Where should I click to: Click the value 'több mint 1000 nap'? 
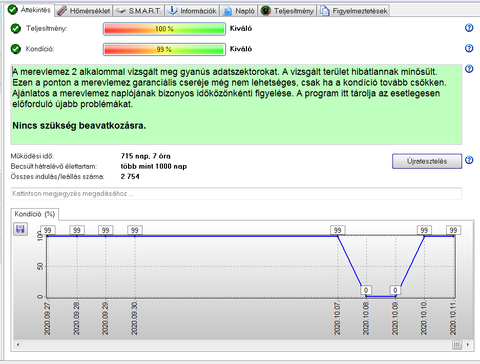[154, 166]
